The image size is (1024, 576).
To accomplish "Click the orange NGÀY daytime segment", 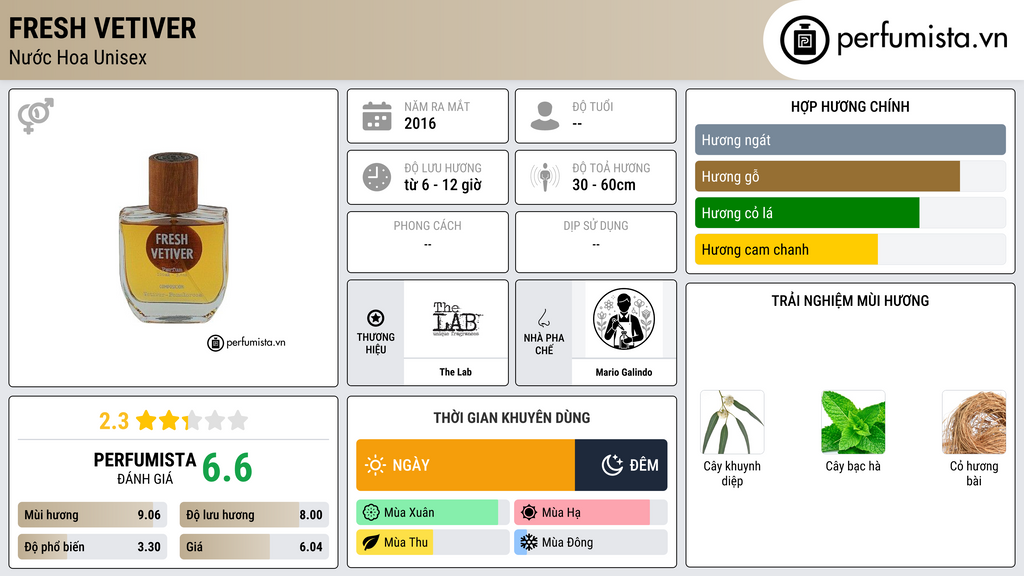I will [x=466, y=465].
